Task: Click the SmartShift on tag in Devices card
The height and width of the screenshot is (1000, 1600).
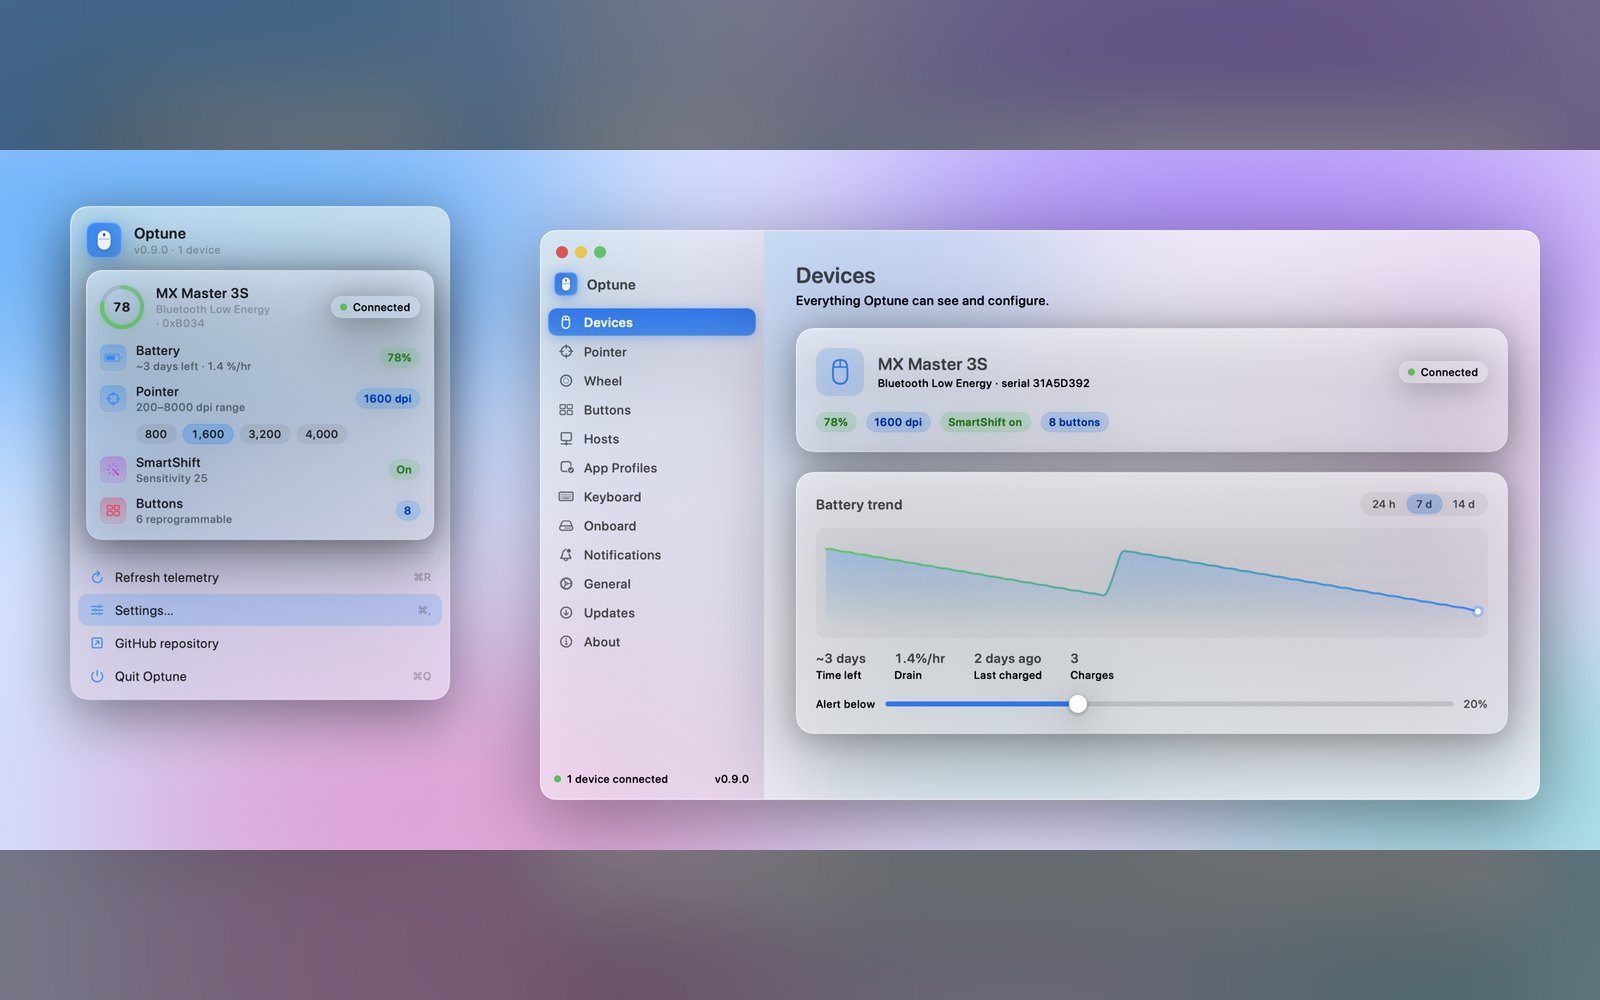Action: point(985,422)
